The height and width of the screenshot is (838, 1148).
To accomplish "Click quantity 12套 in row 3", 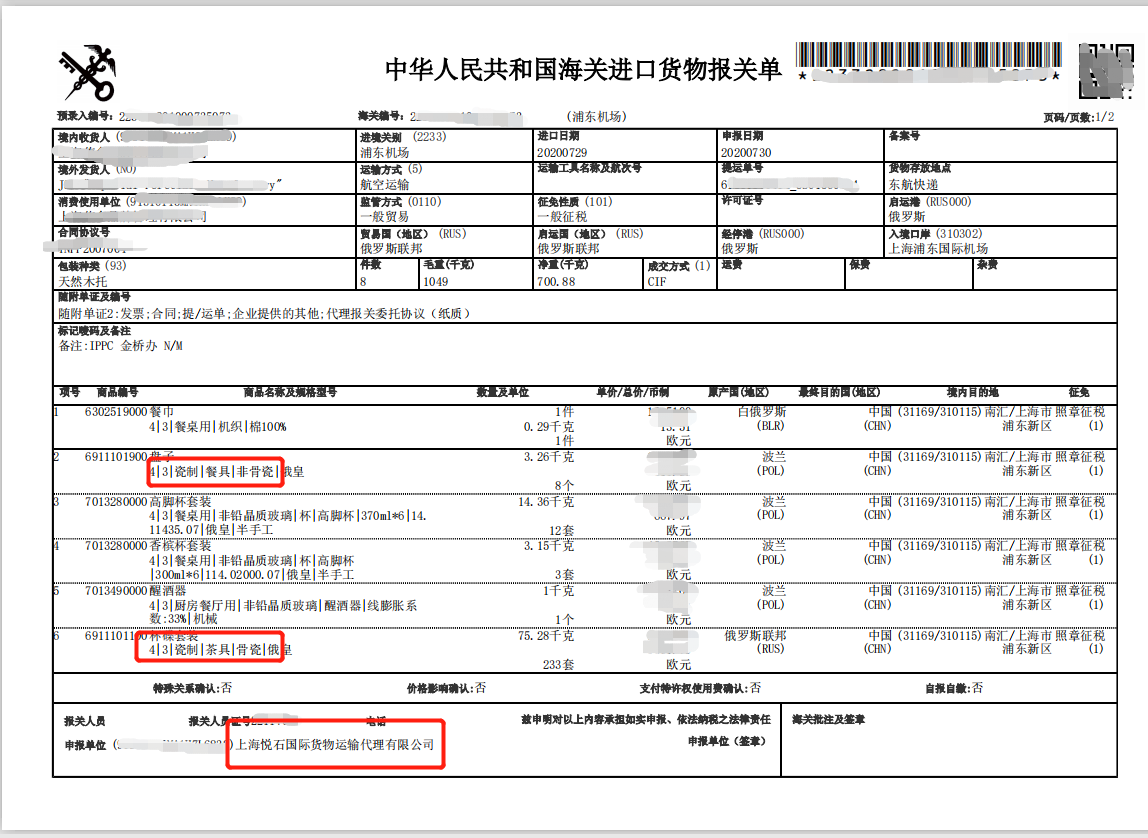I will pos(562,530).
